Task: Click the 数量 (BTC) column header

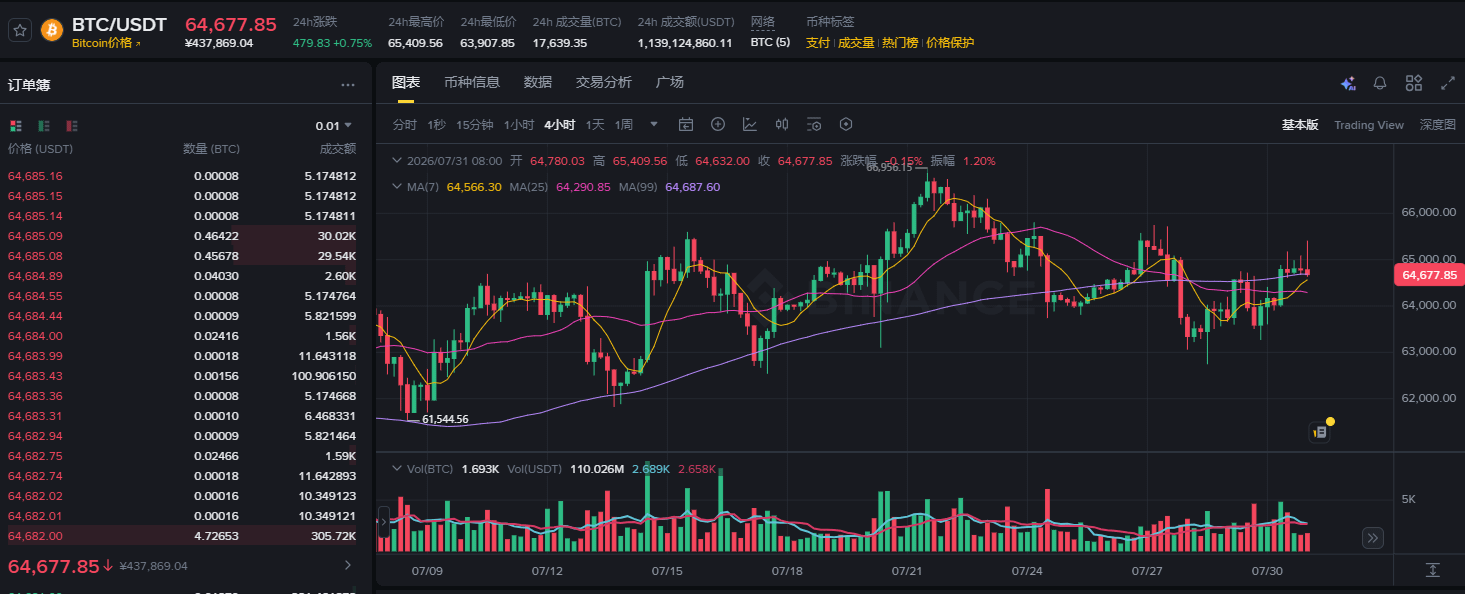Action: 211,149
